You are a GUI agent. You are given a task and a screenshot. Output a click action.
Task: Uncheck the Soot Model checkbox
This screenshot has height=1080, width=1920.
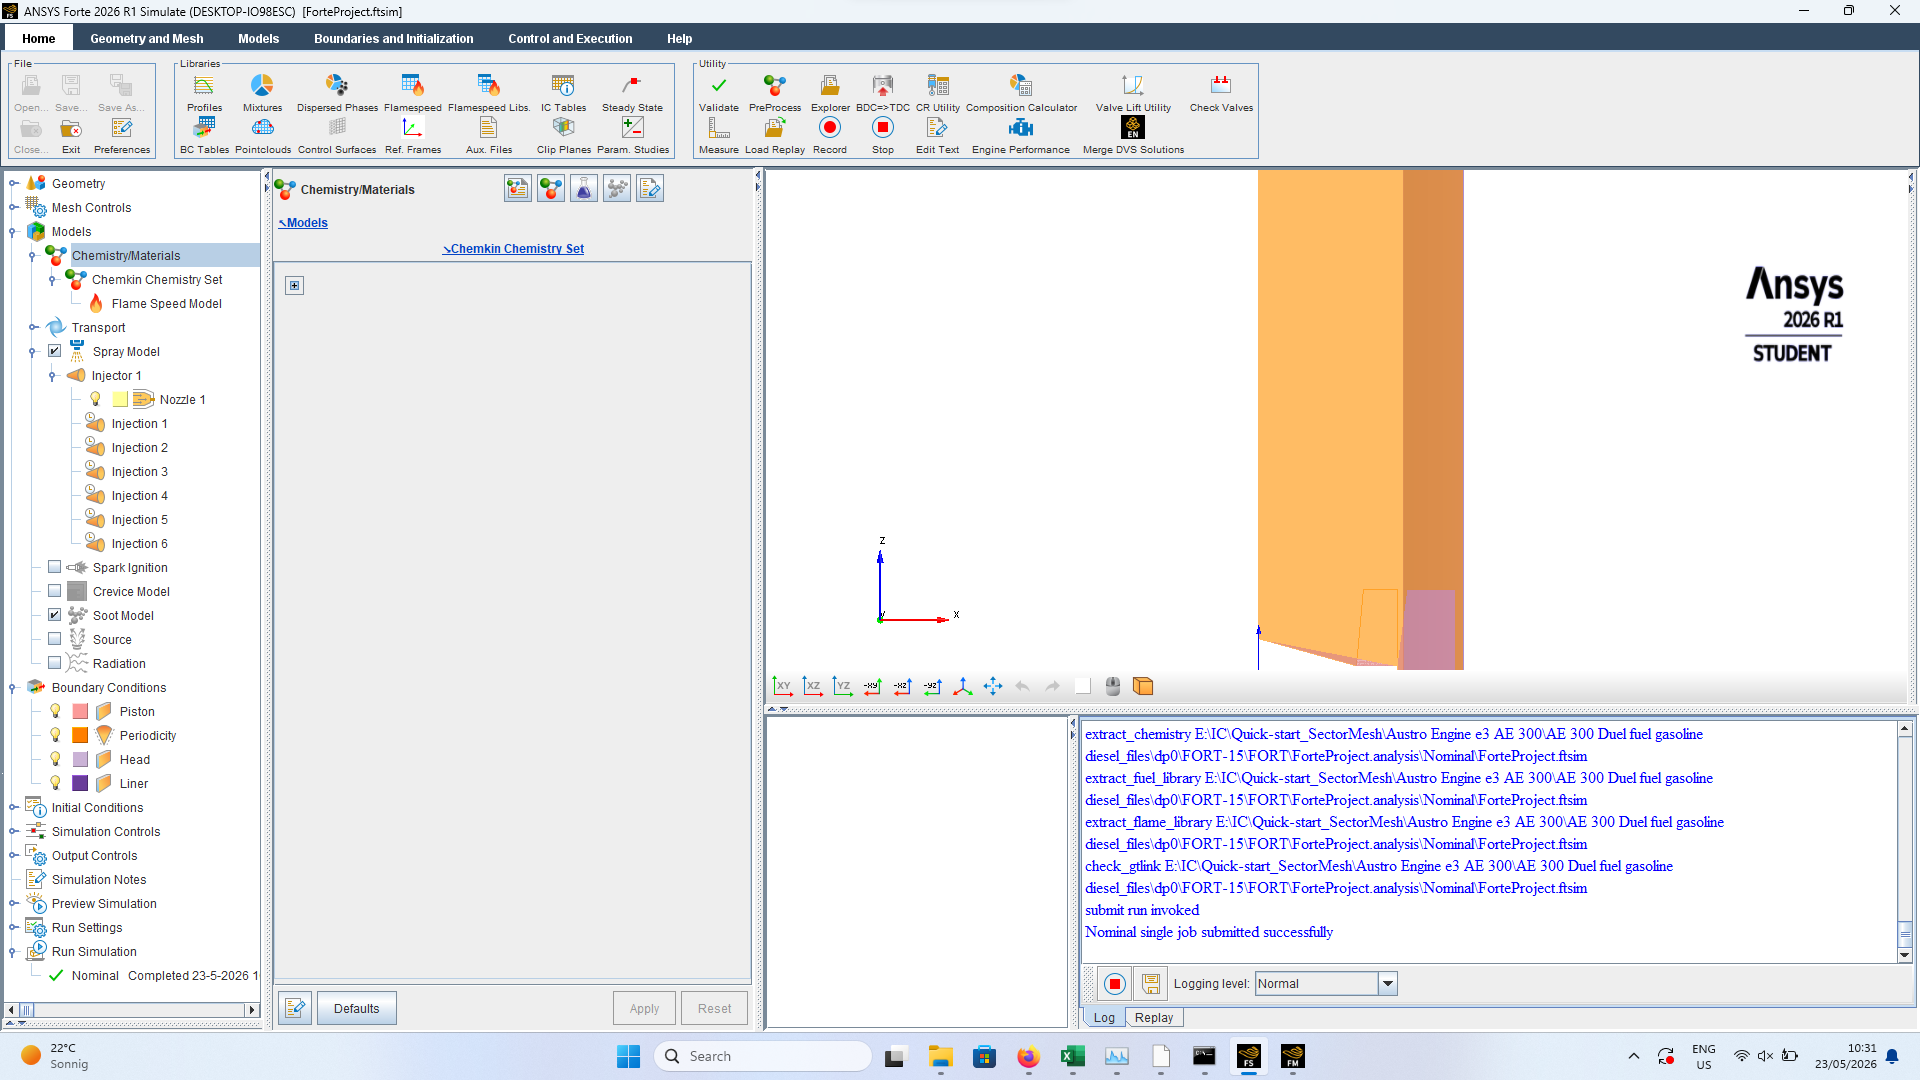coord(55,615)
